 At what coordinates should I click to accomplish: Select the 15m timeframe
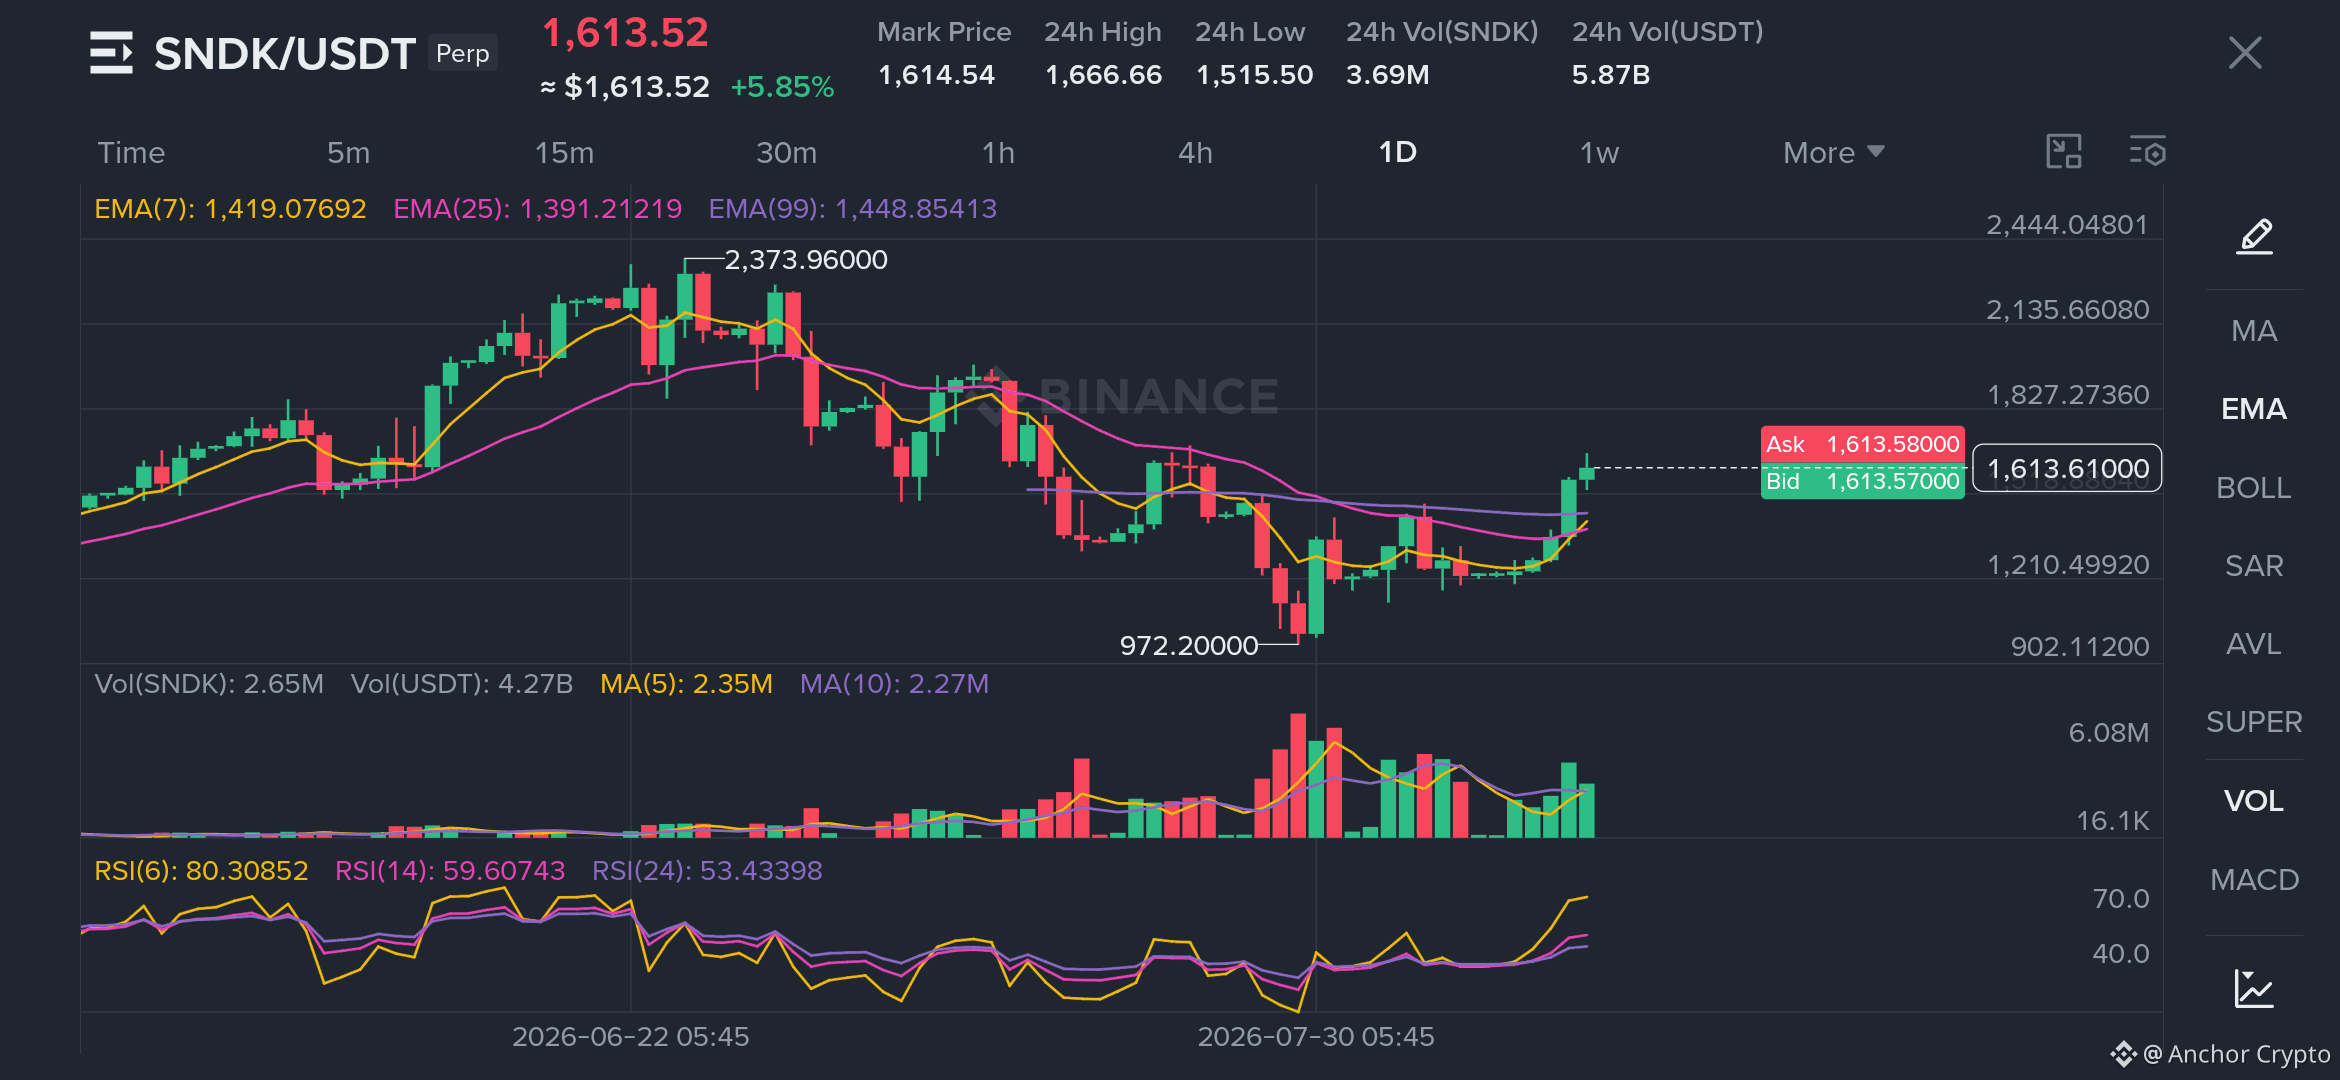click(x=564, y=152)
